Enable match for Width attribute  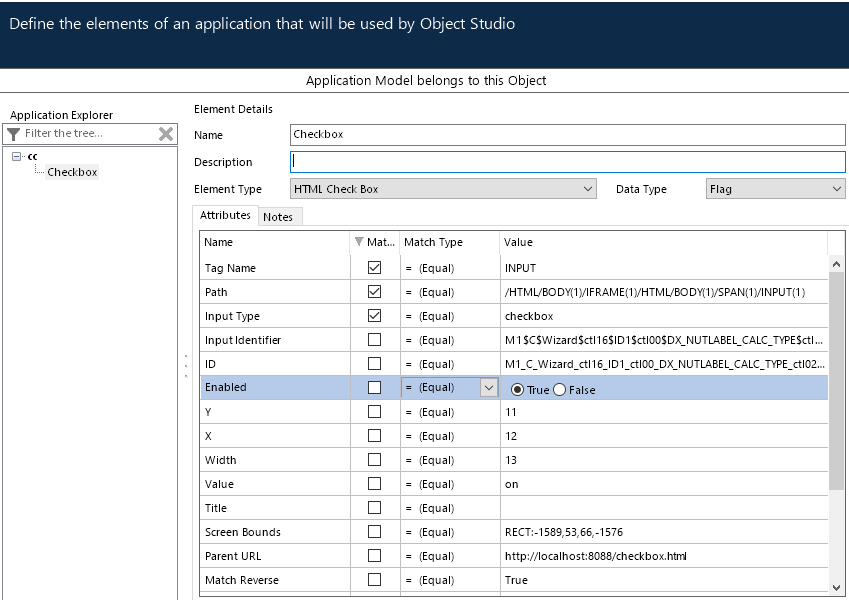click(x=374, y=459)
